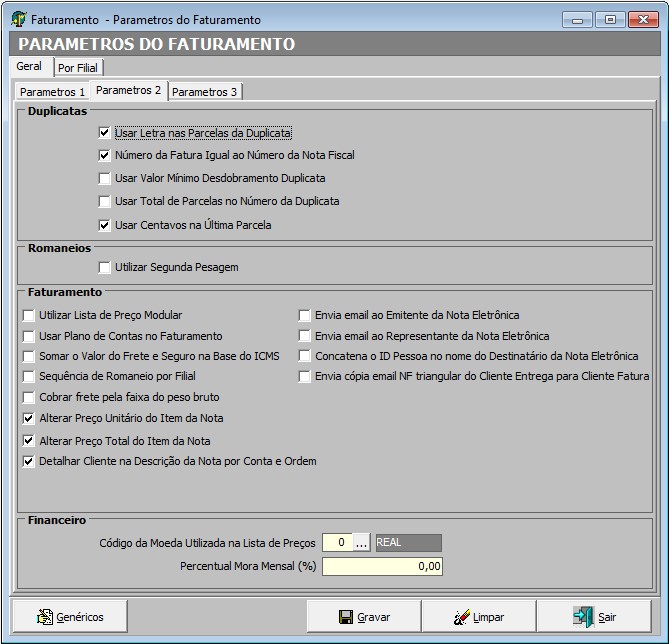The width and height of the screenshot is (669, 644).
Task: Switch to the Parametros 1 tab
Action: click(52, 92)
